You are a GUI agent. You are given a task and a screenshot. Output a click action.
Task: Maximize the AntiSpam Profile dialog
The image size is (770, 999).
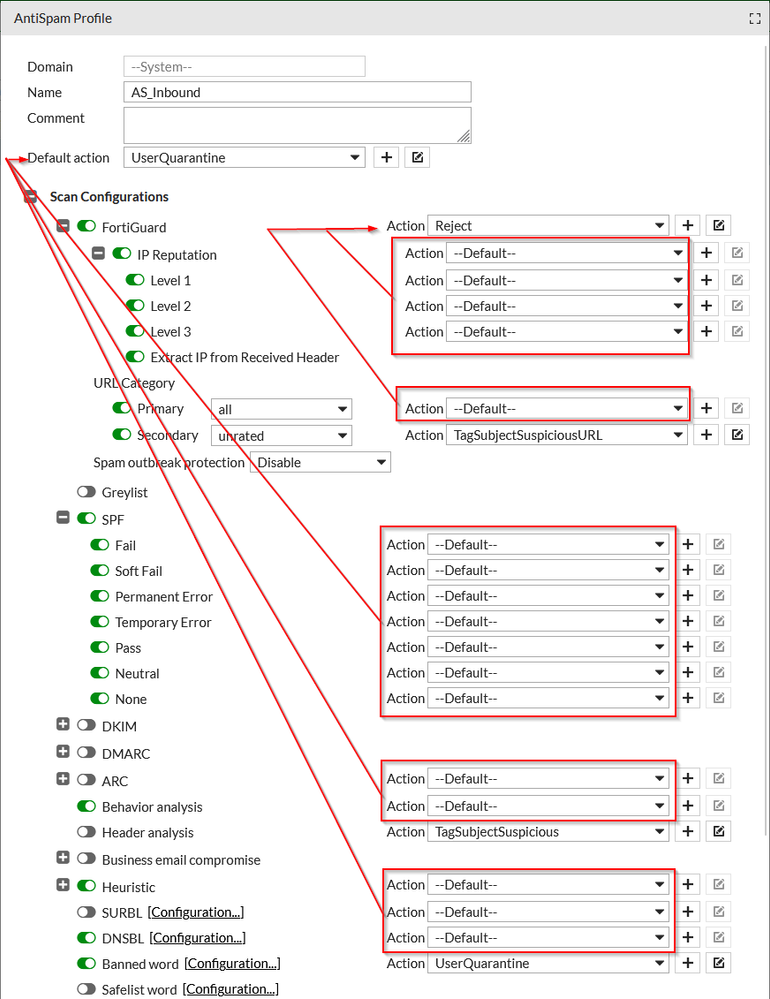755,19
